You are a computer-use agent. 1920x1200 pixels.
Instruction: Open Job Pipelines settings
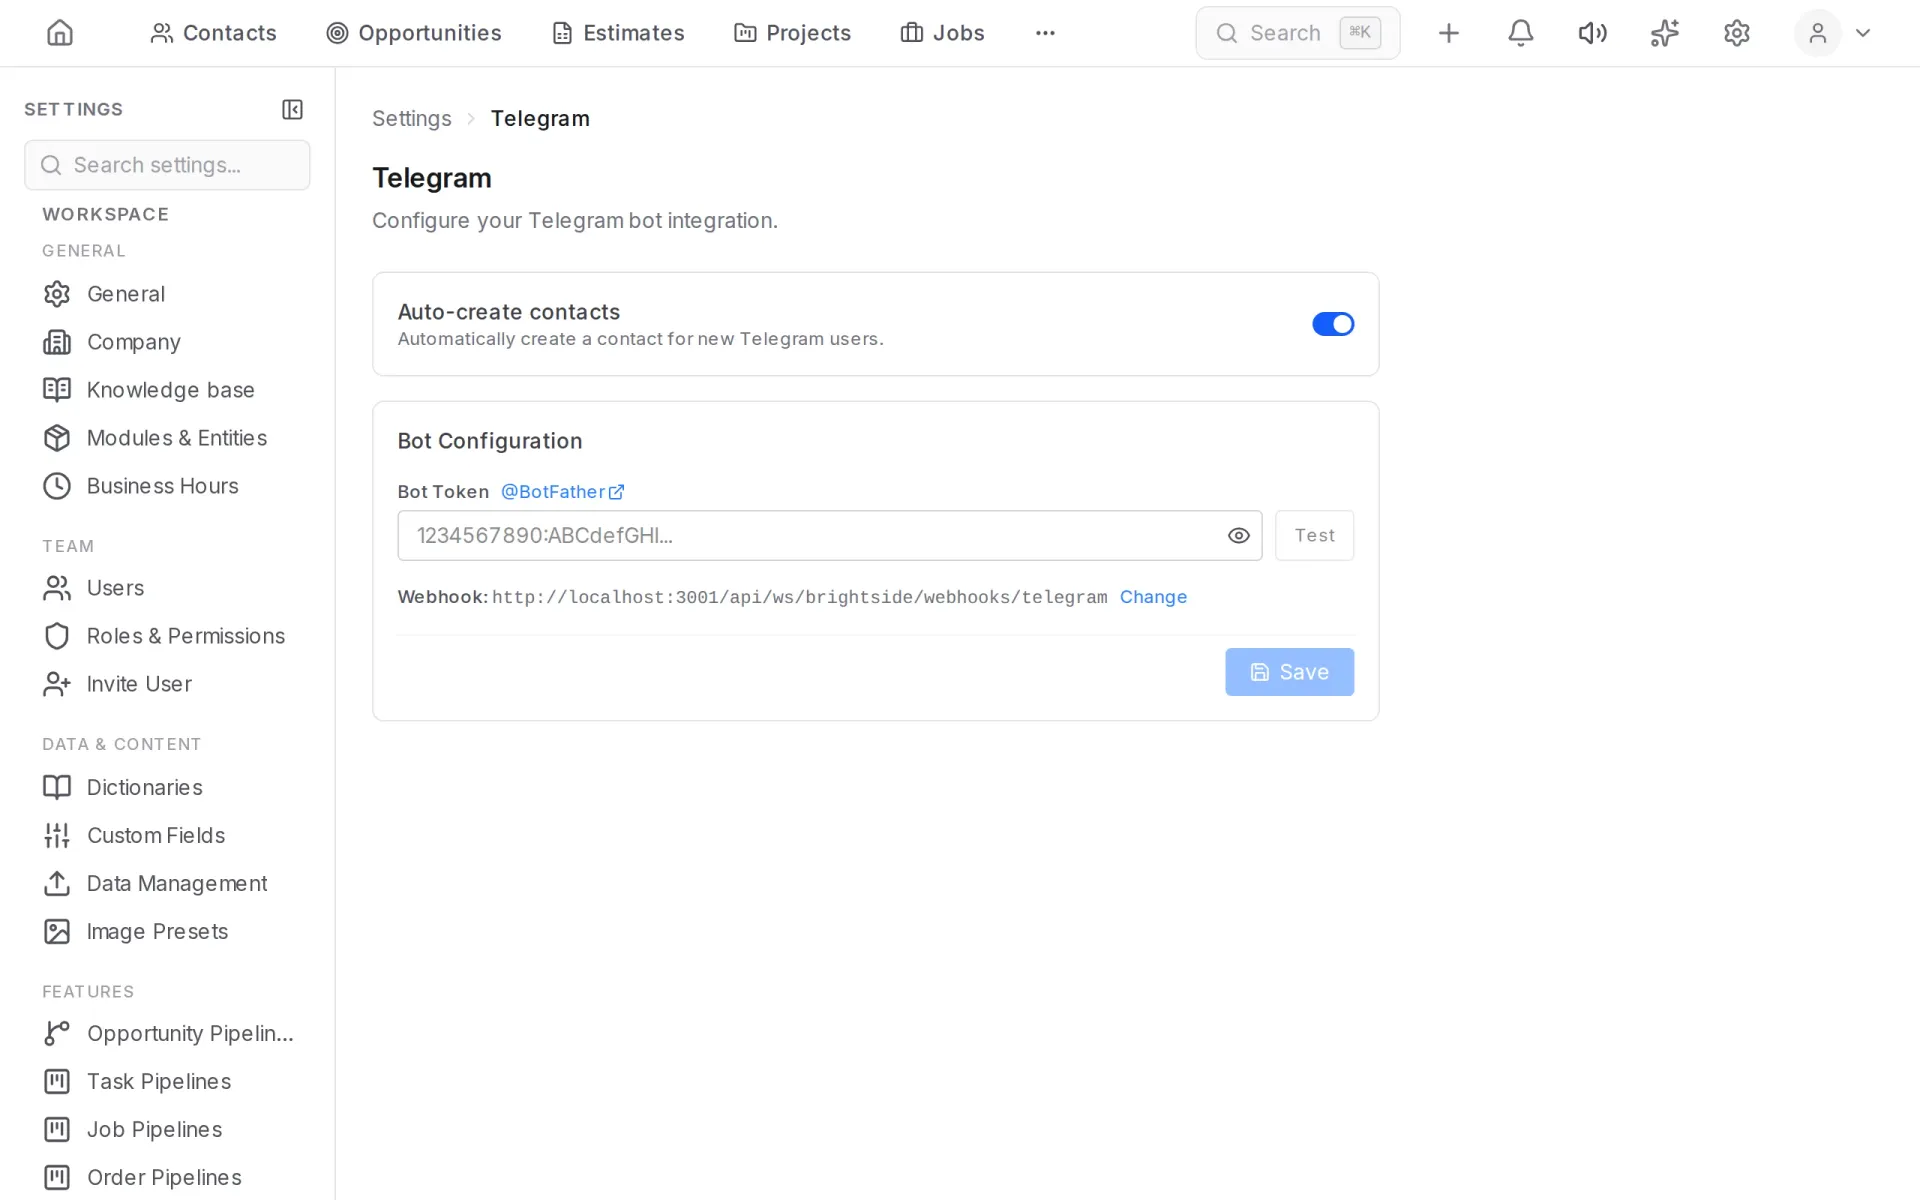coord(167,1129)
